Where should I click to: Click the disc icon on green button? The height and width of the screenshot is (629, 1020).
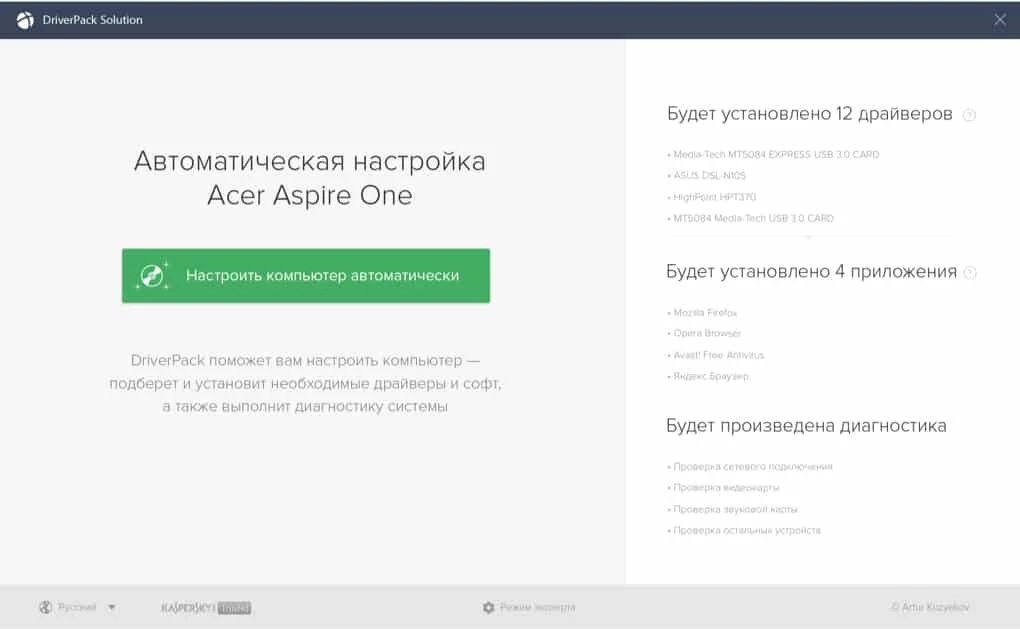click(153, 275)
